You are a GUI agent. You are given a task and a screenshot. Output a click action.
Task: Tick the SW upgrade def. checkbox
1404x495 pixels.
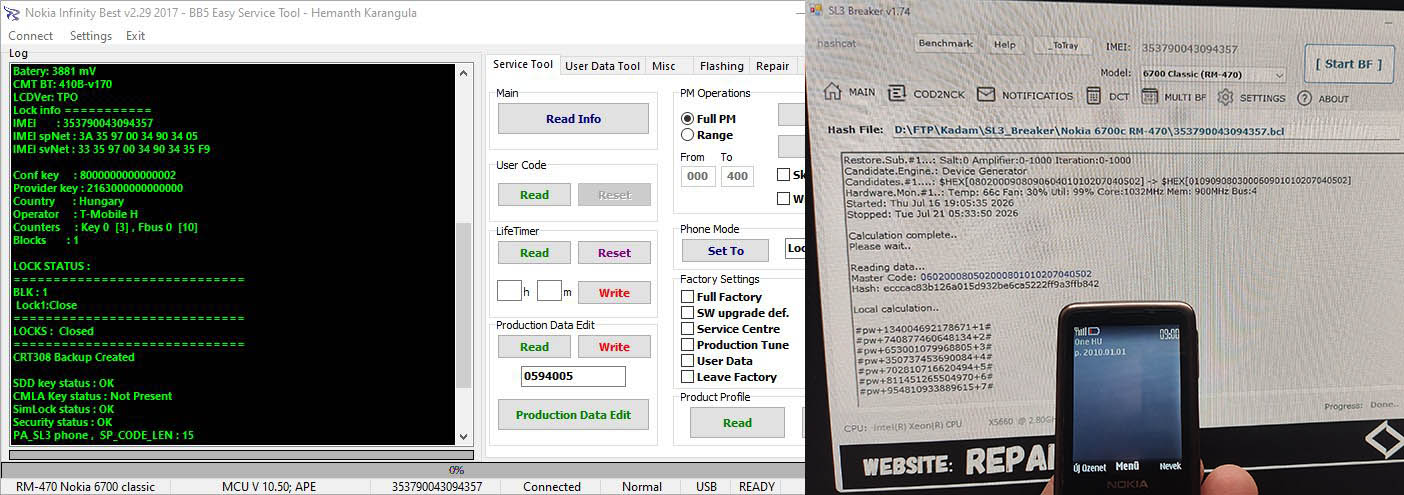click(x=687, y=313)
